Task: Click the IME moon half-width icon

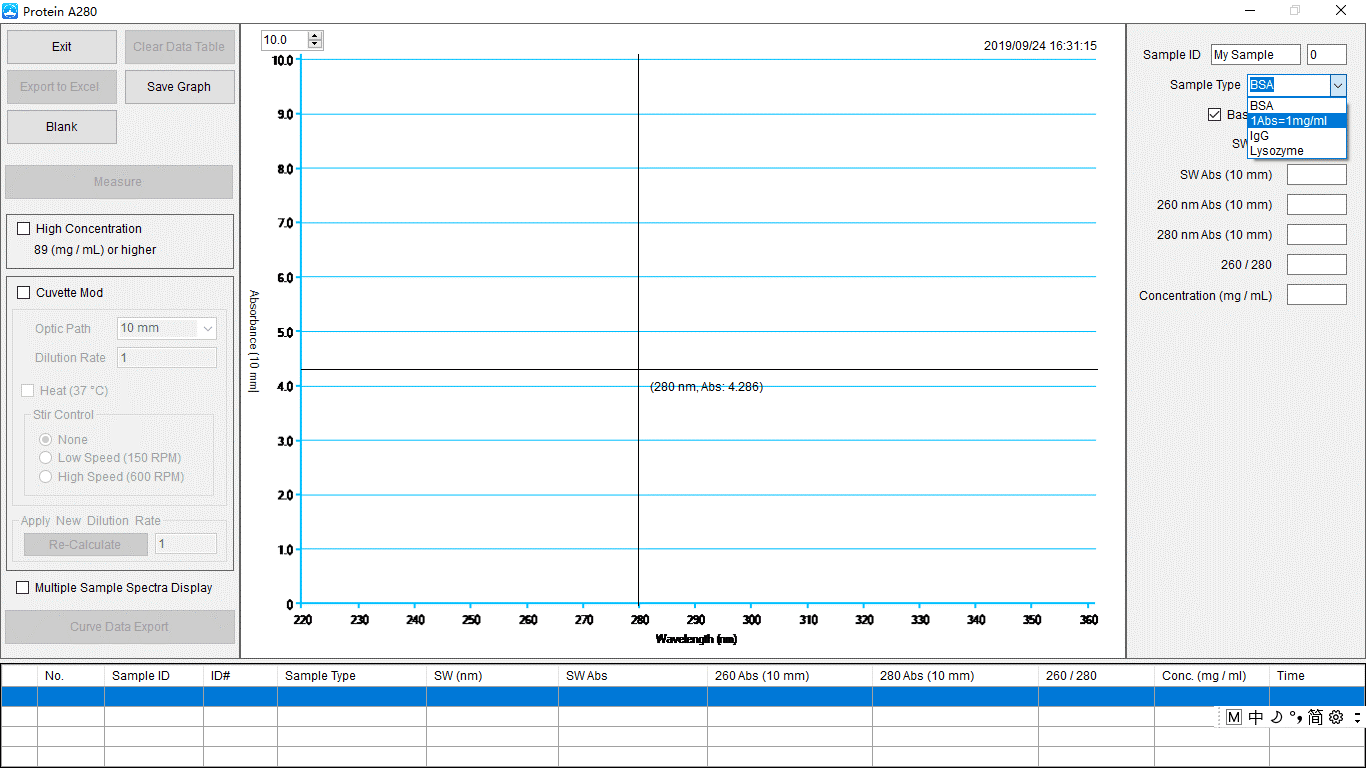Action: click(x=1276, y=717)
